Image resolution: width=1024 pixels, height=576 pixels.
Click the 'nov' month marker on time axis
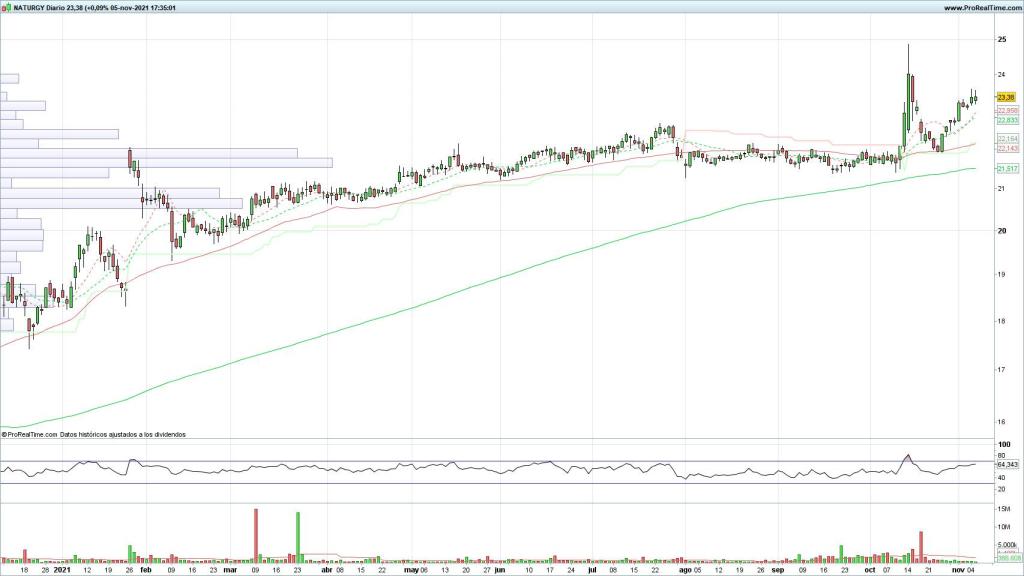957,569
